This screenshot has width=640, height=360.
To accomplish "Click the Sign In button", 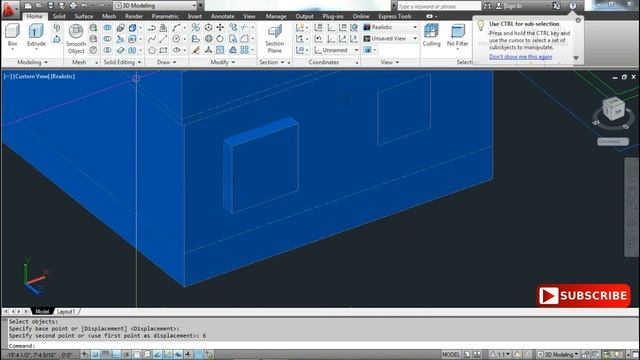I will pyautogui.click(x=509, y=6).
